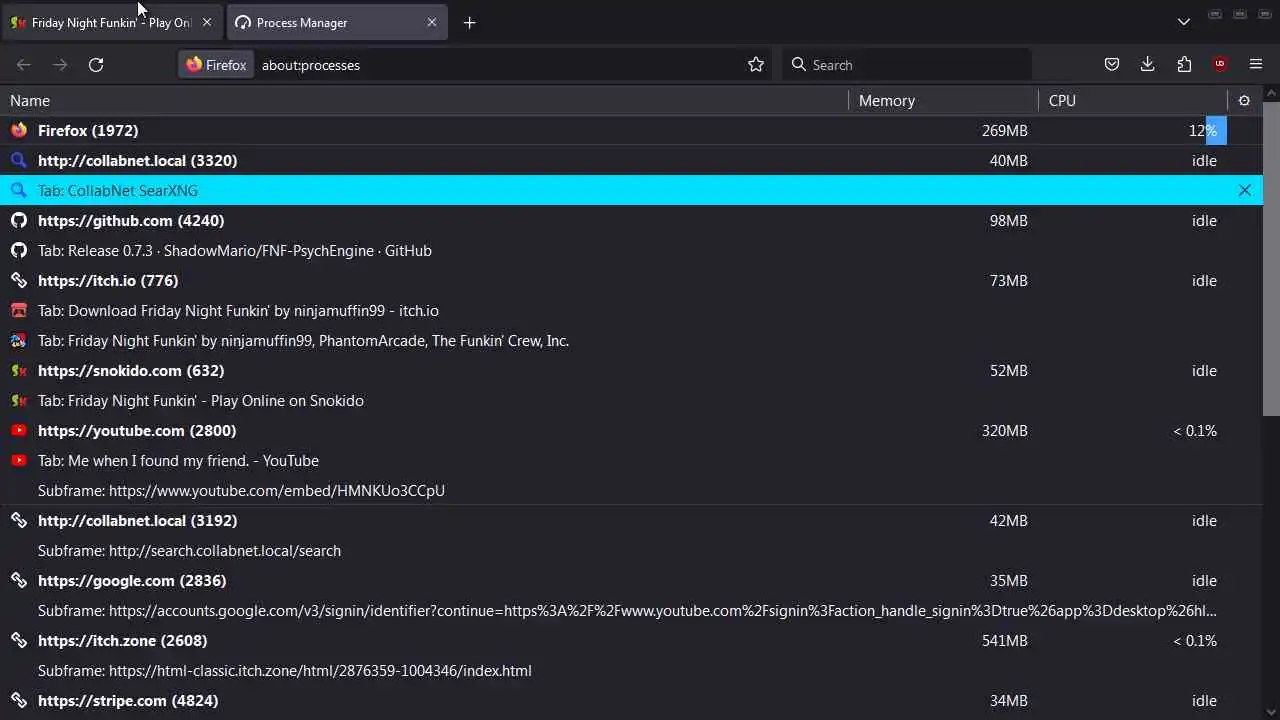The image size is (1280, 720).
Task: Close the Process Manager tab
Action: click(x=432, y=22)
